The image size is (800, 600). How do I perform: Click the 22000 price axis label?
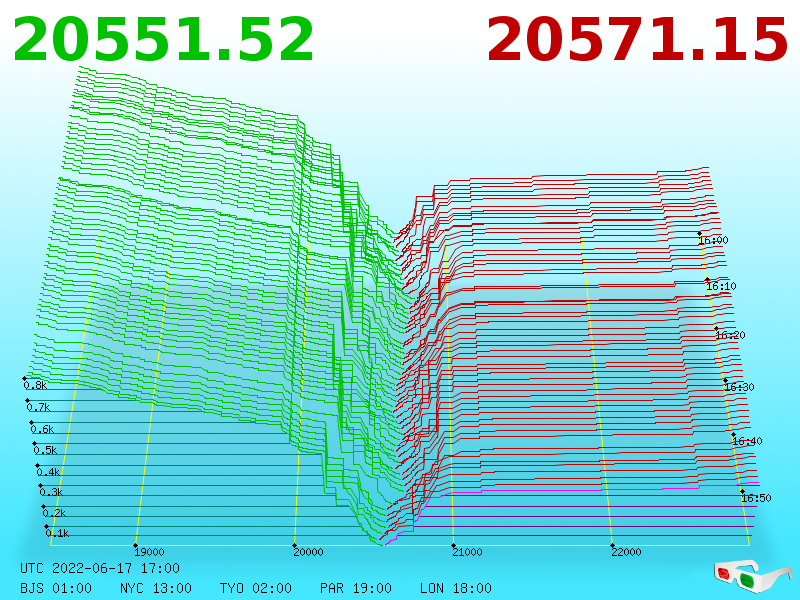pyautogui.click(x=627, y=552)
